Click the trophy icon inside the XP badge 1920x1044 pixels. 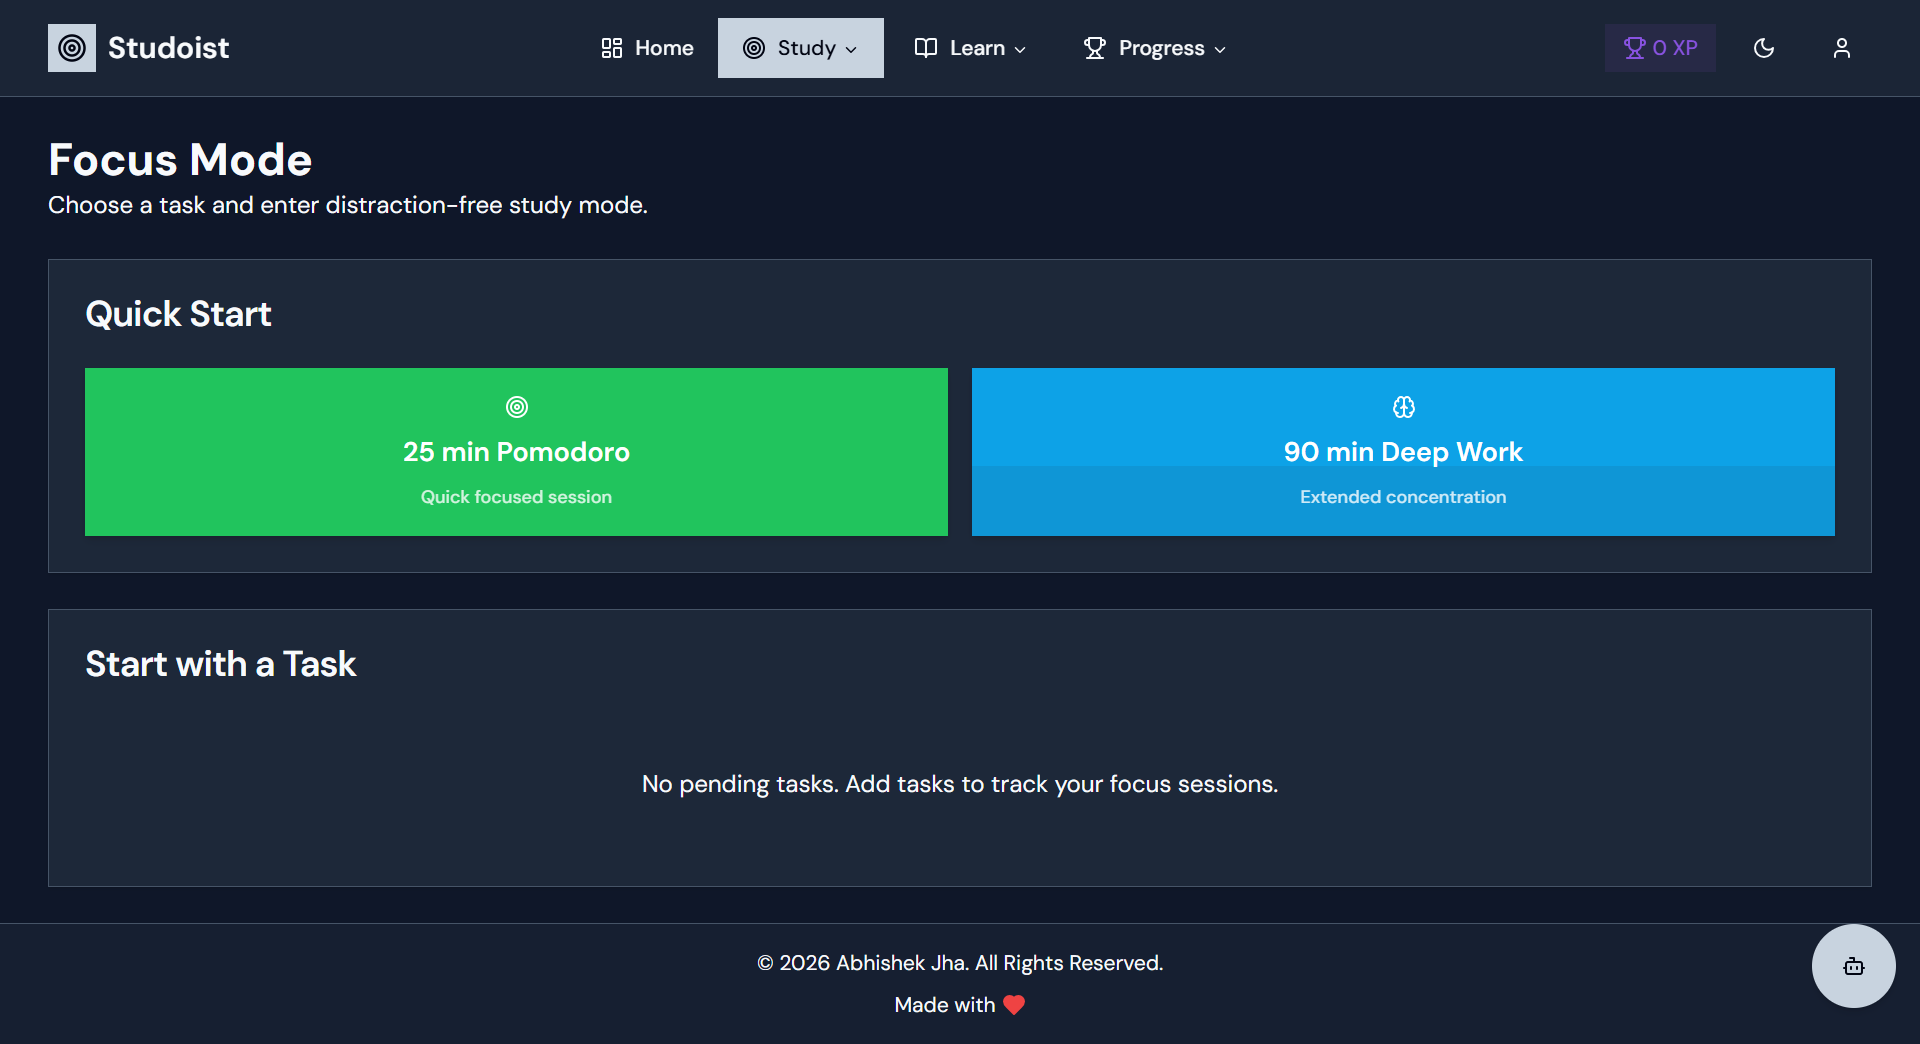tap(1634, 47)
